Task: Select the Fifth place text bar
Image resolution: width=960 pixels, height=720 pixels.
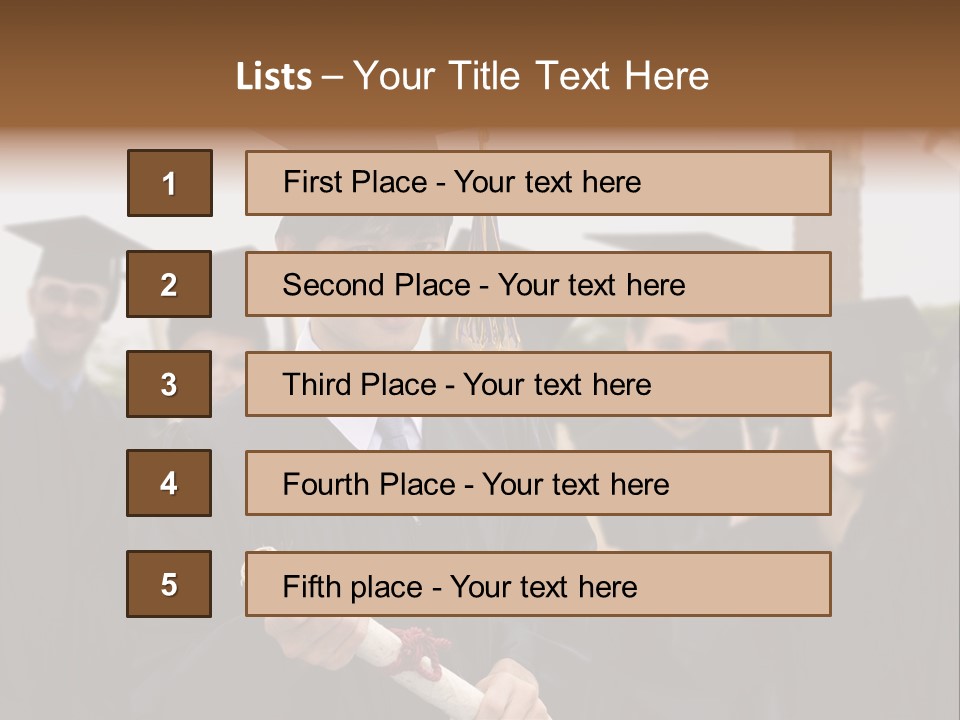Action: click(538, 584)
